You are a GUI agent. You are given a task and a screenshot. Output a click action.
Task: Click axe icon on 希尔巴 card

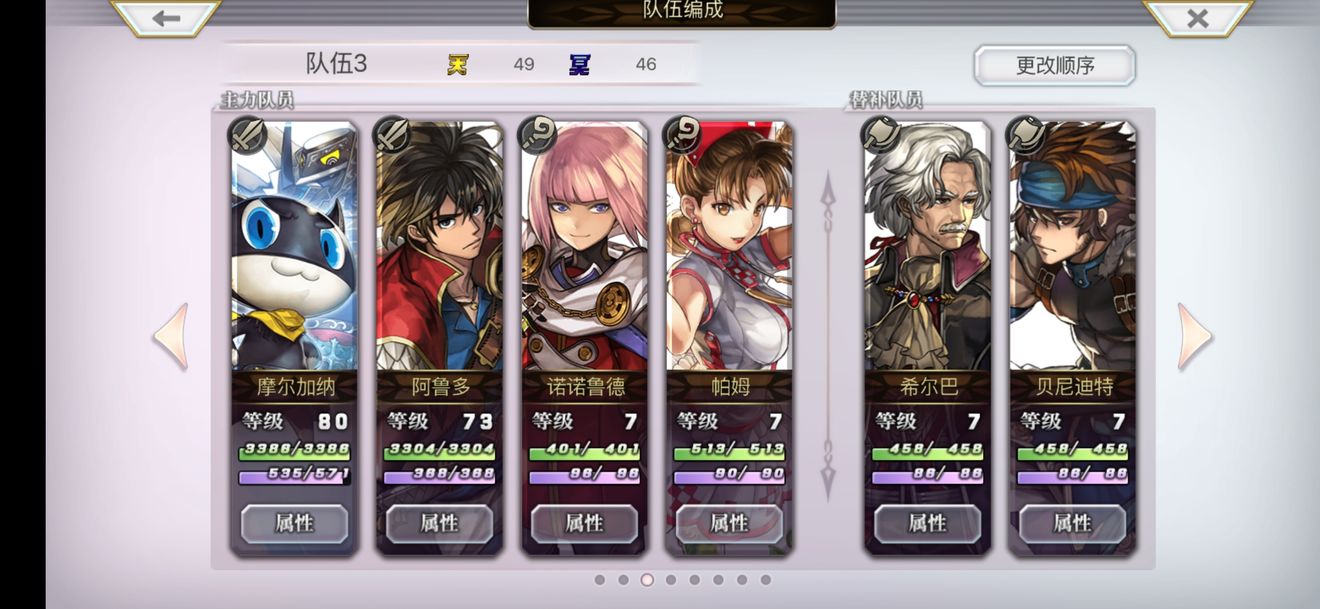pos(881,134)
